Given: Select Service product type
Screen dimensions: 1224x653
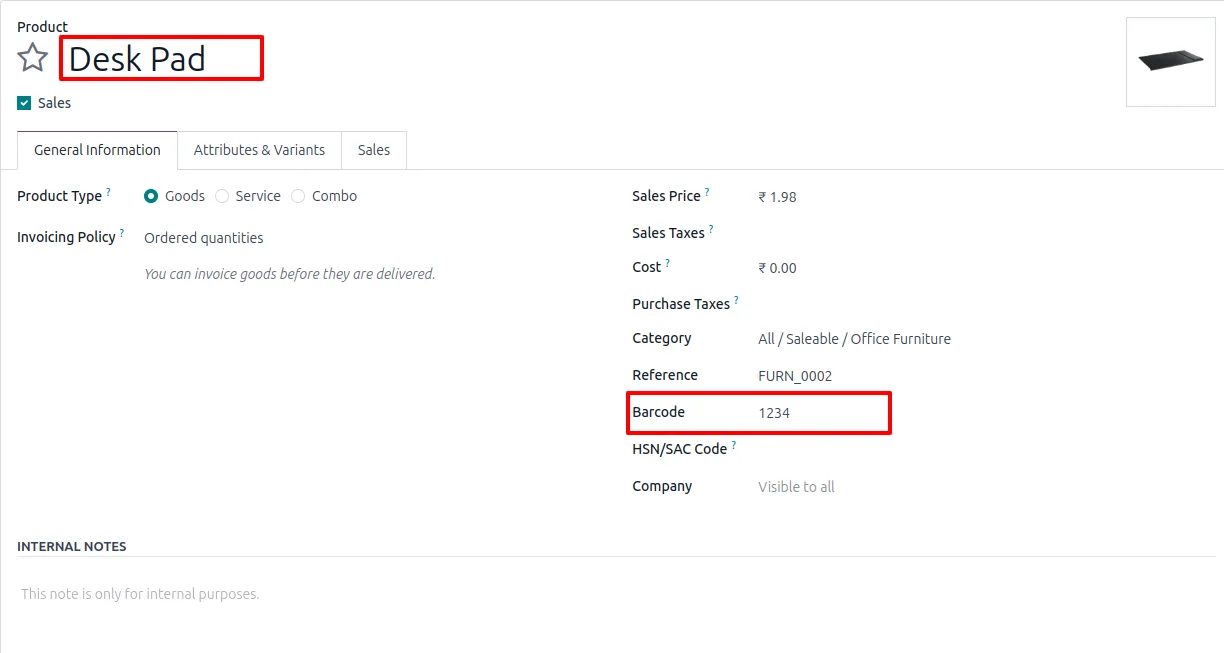Looking at the screenshot, I should coord(222,196).
